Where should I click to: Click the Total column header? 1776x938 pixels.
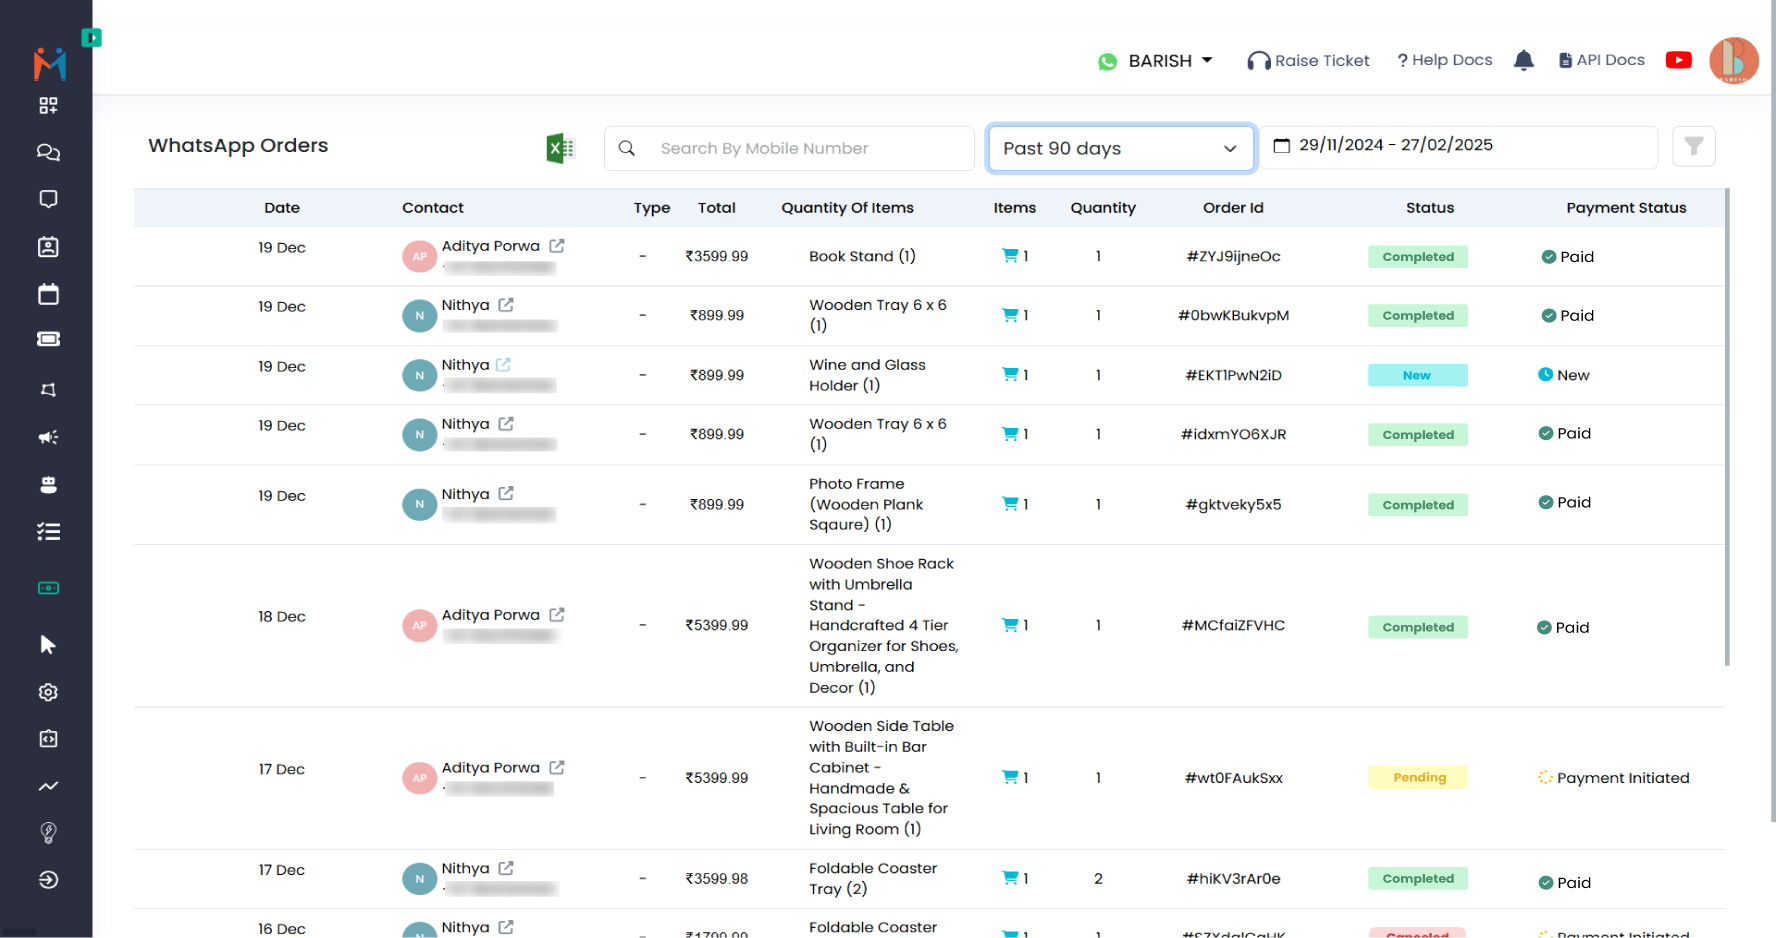[x=716, y=208]
